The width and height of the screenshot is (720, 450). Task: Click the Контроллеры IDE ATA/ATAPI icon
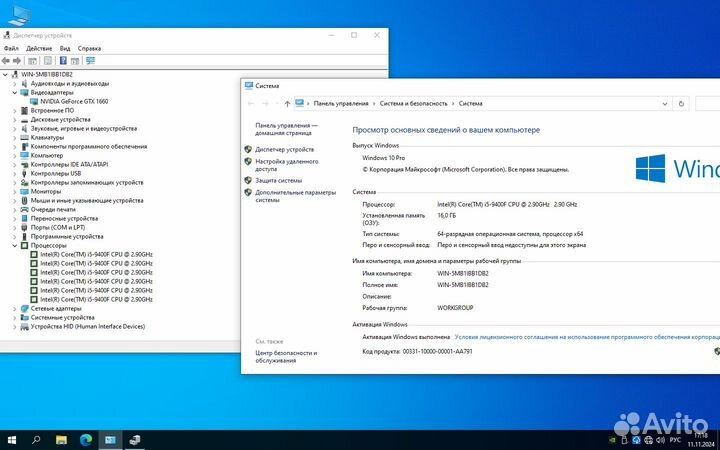(24, 164)
